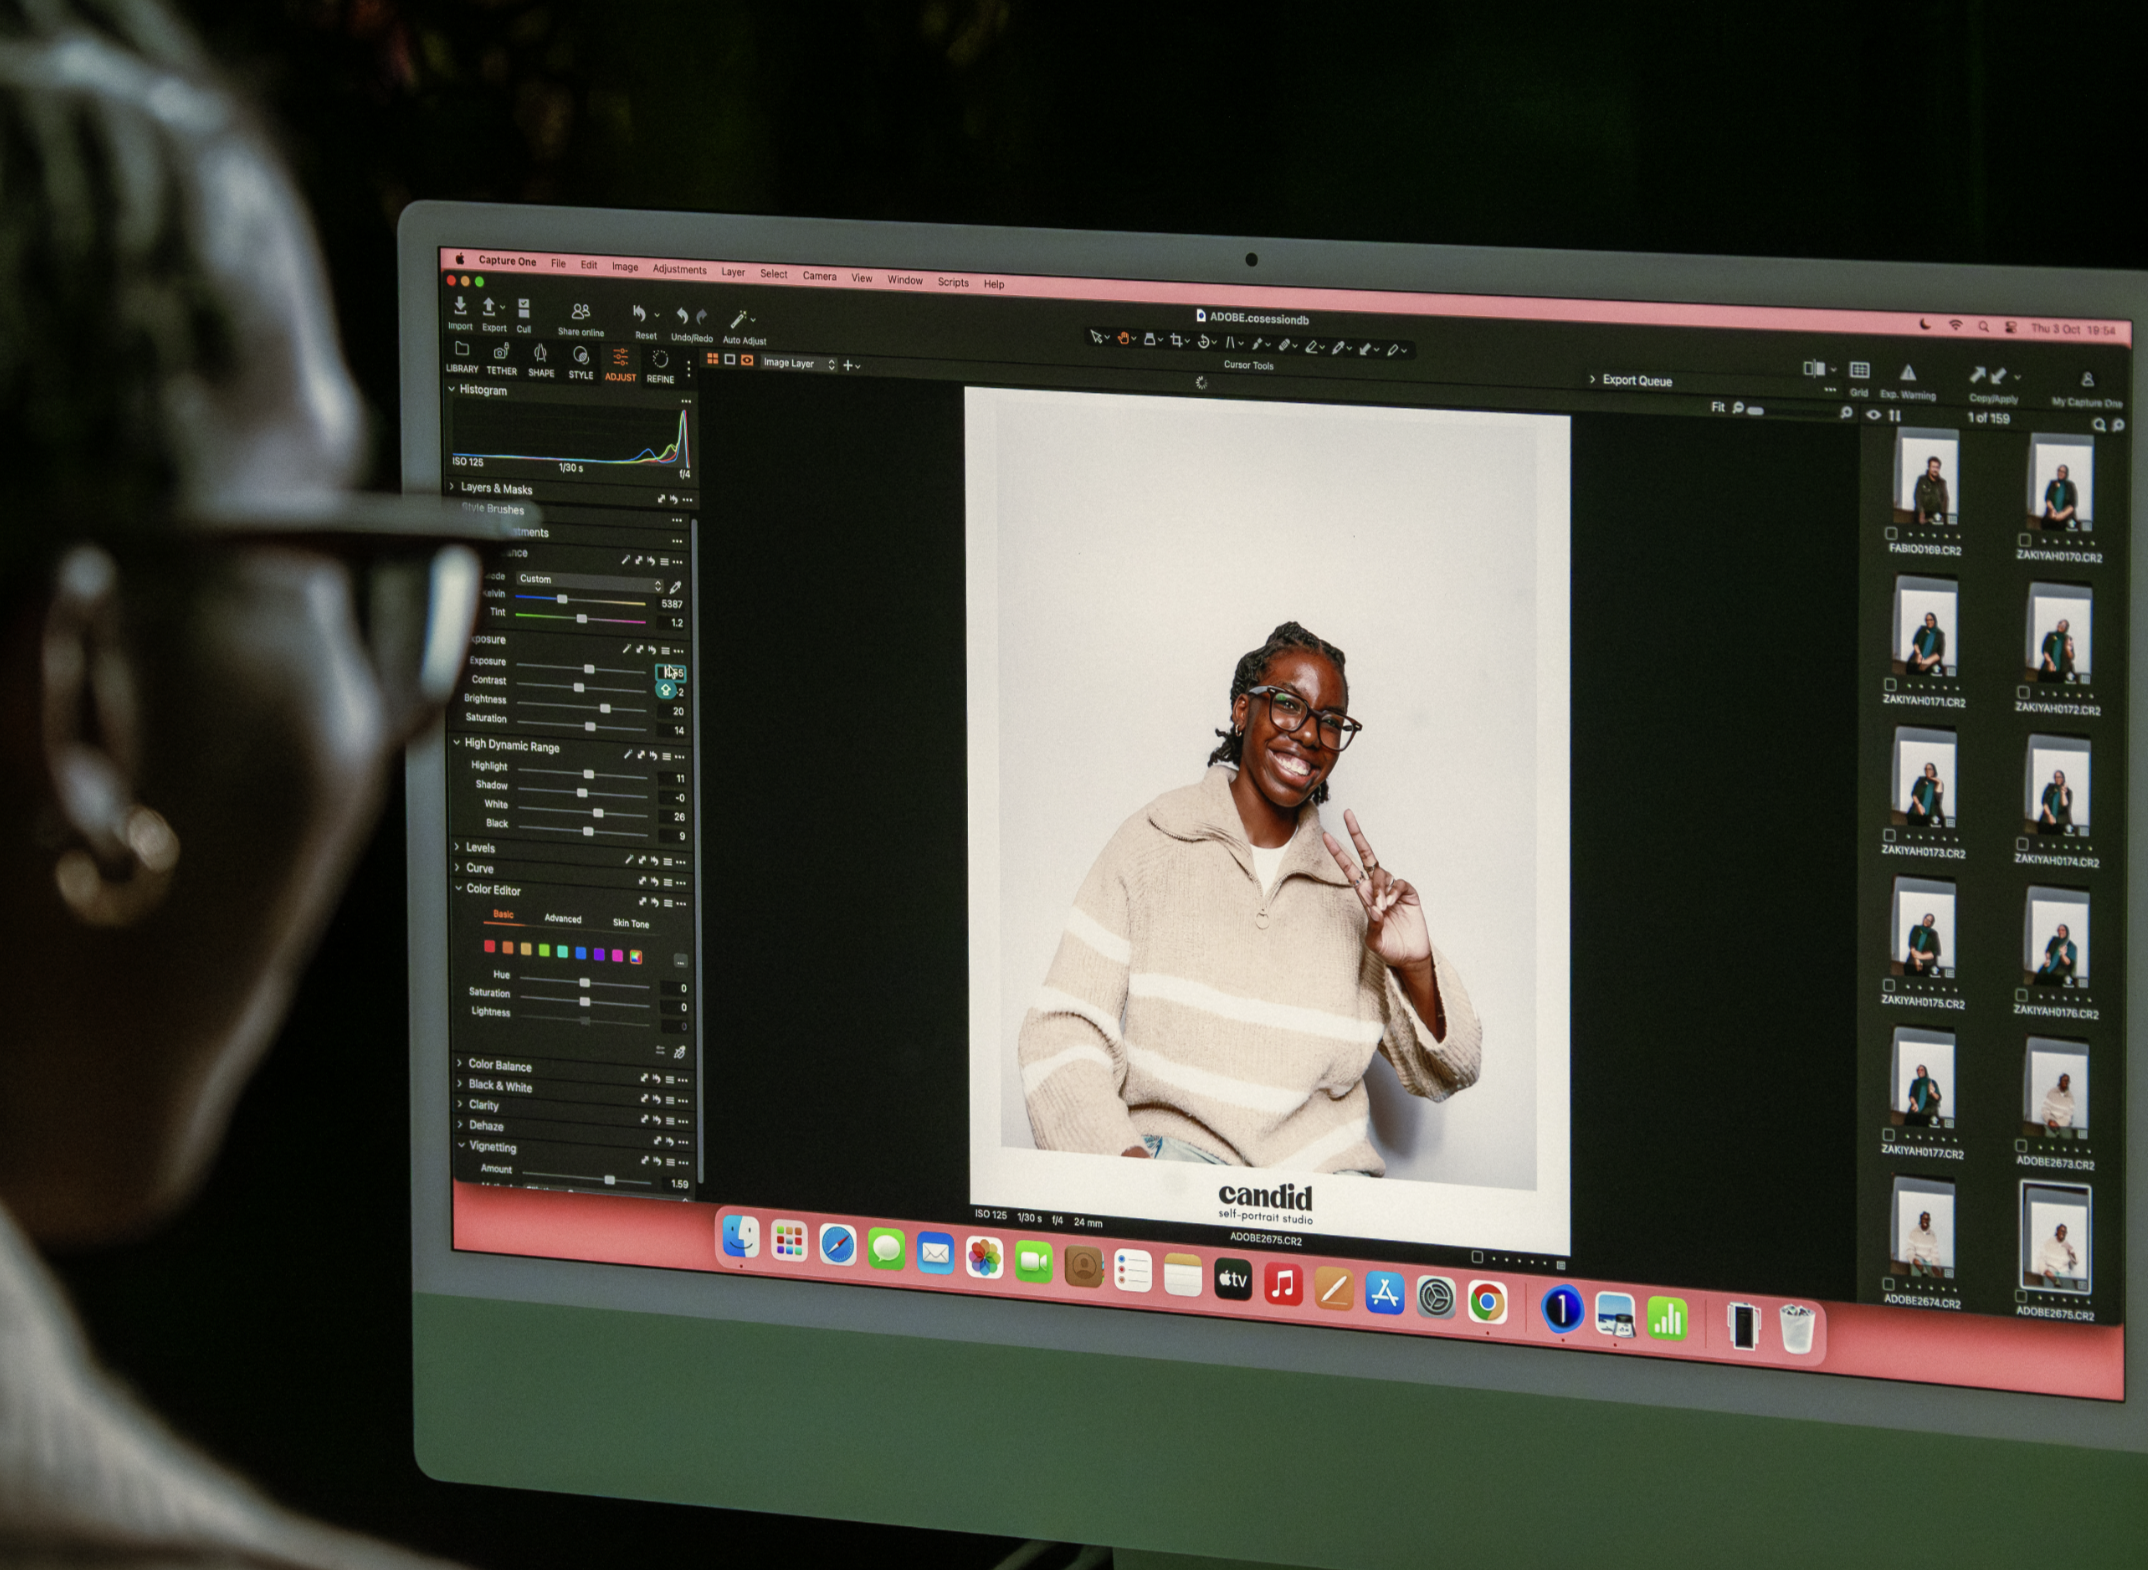
Task: Select the red swatch in Color Editor
Action: click(x=490, y=946)
